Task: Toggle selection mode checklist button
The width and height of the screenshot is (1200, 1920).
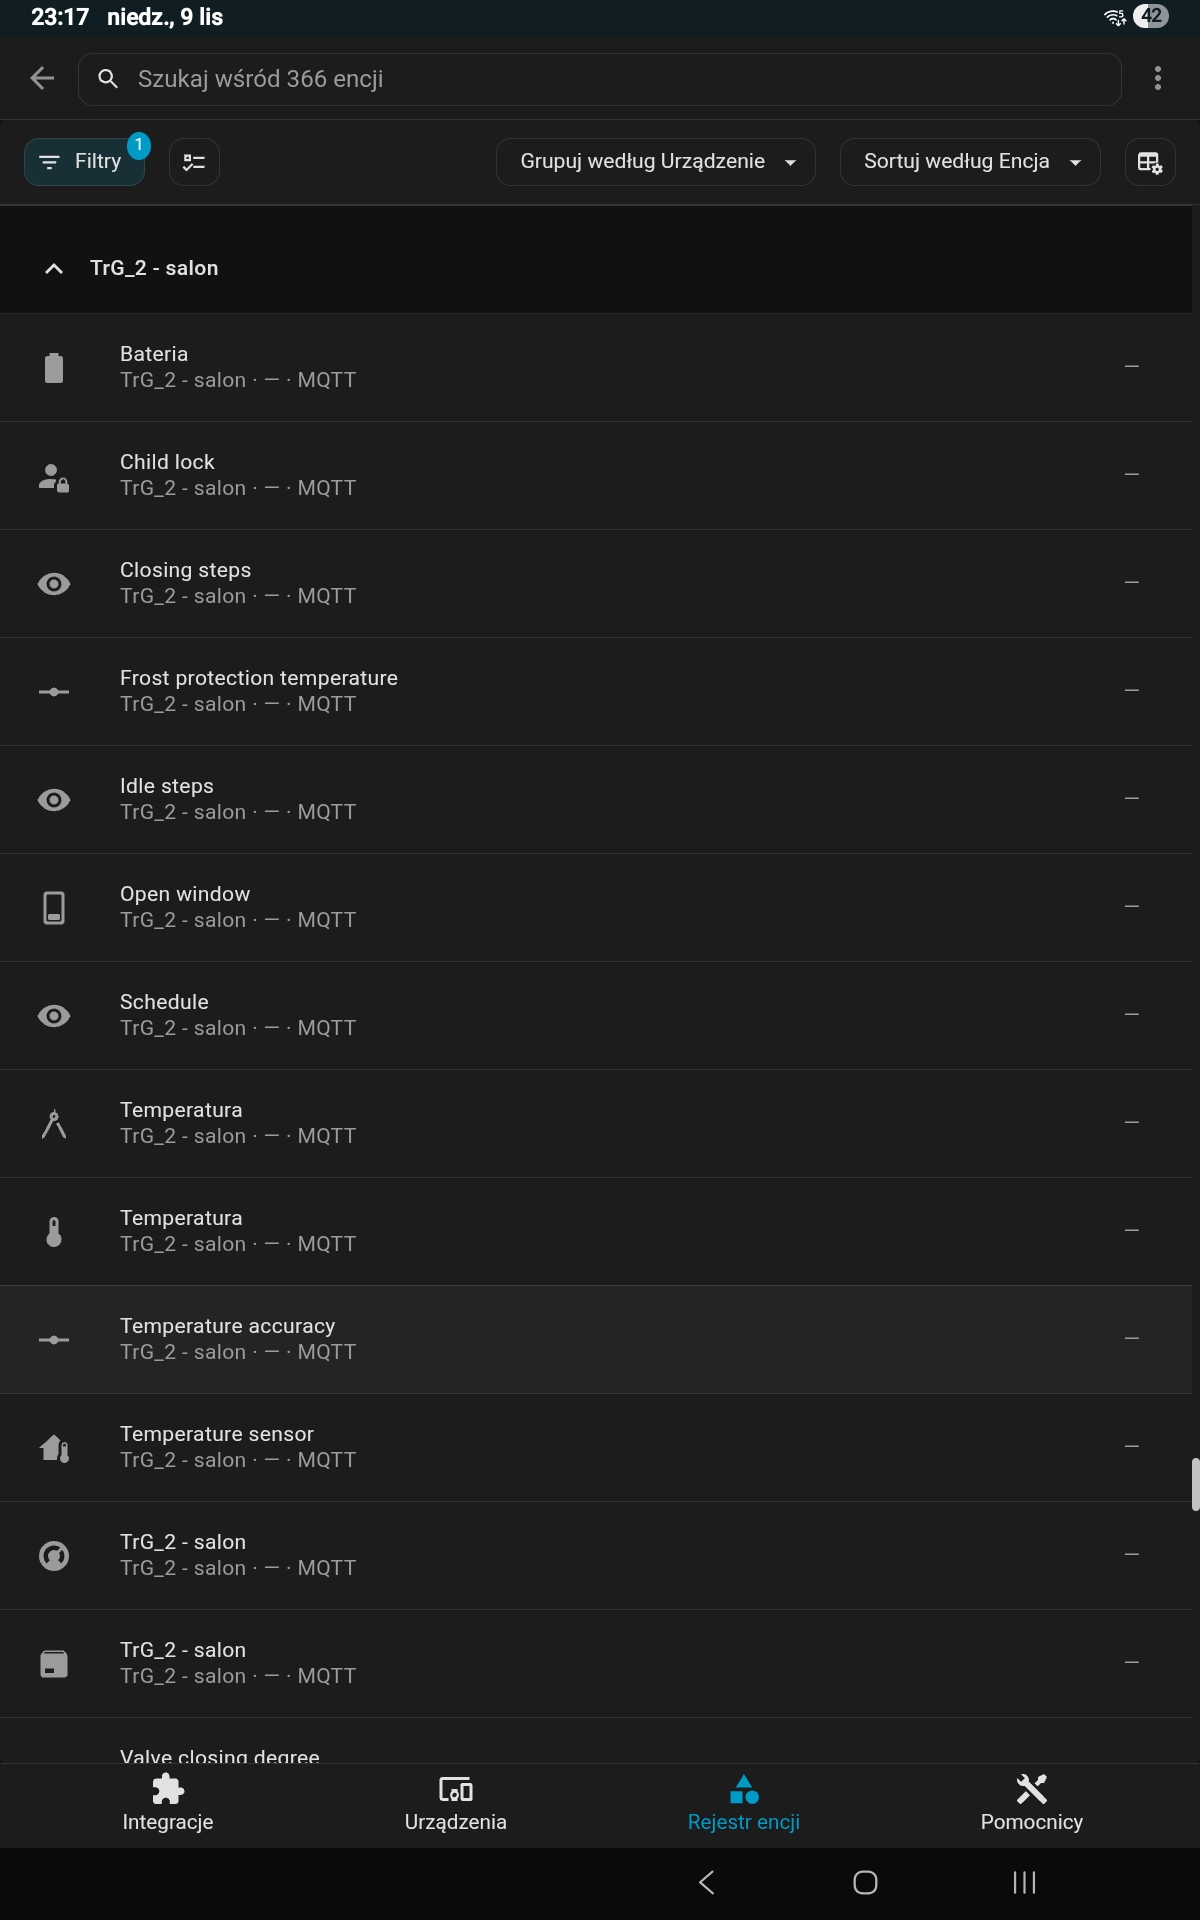Action: pyautogui.click(x=194, y=162)
